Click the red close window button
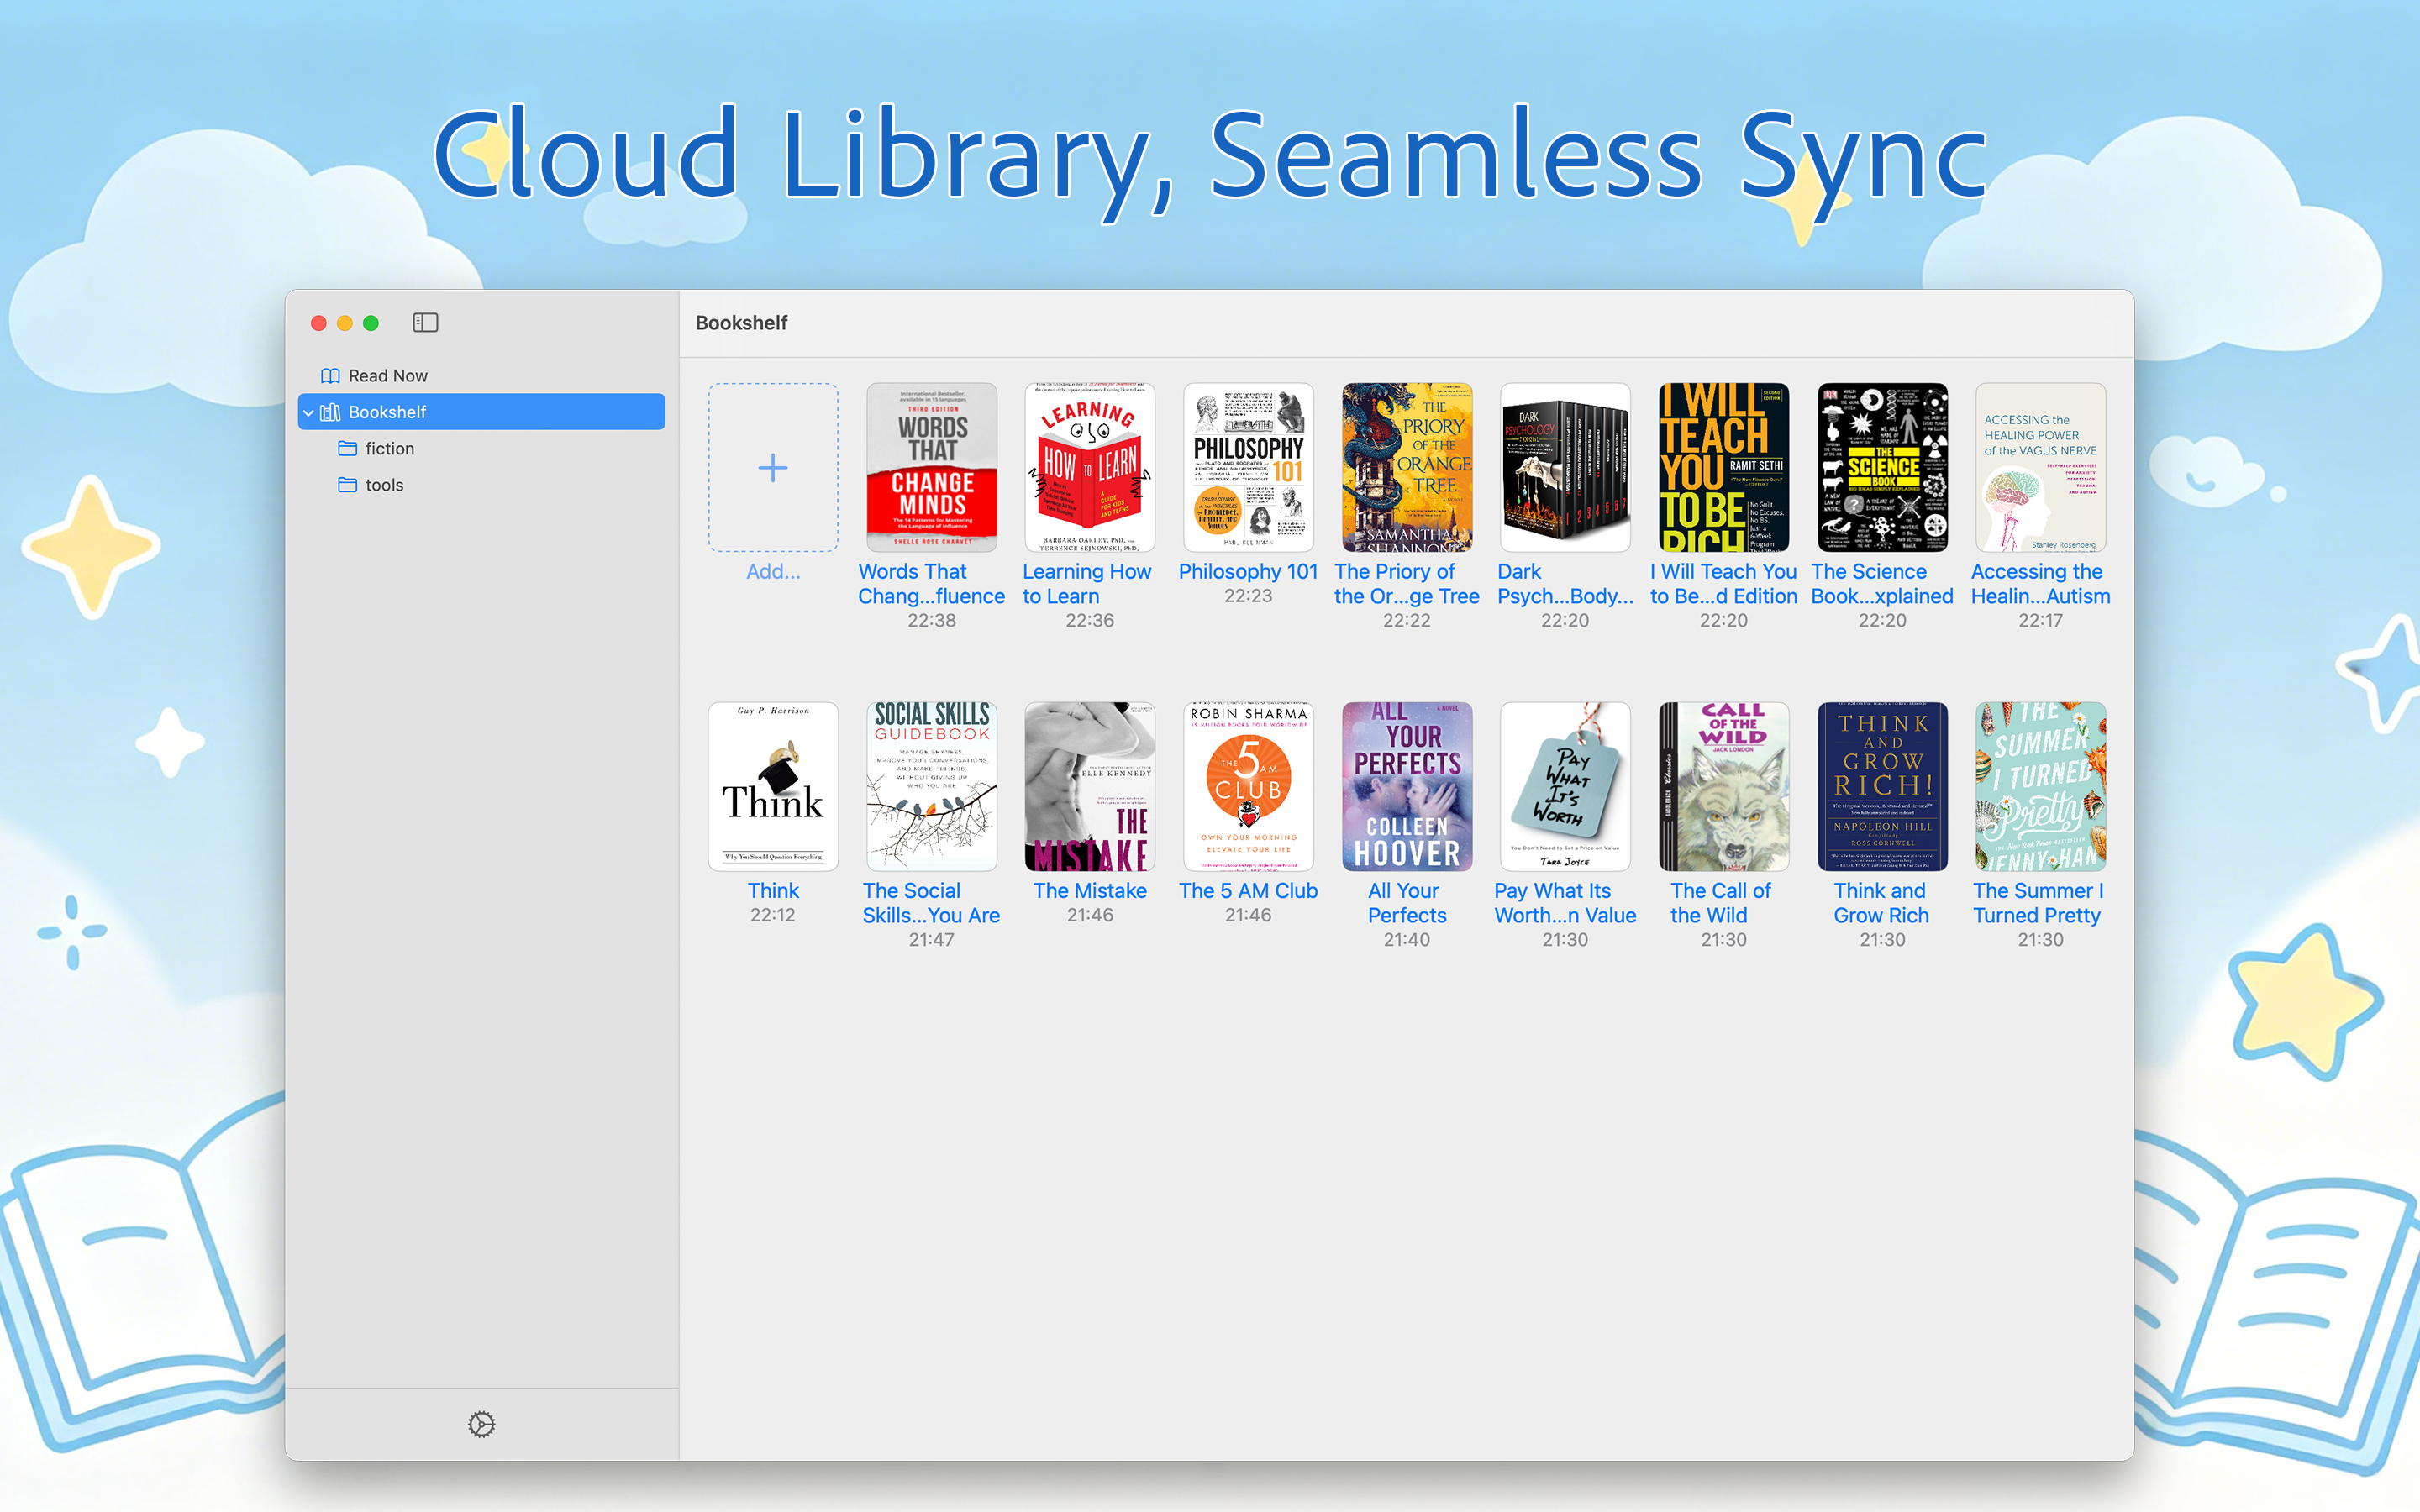 tap(318, 322)
